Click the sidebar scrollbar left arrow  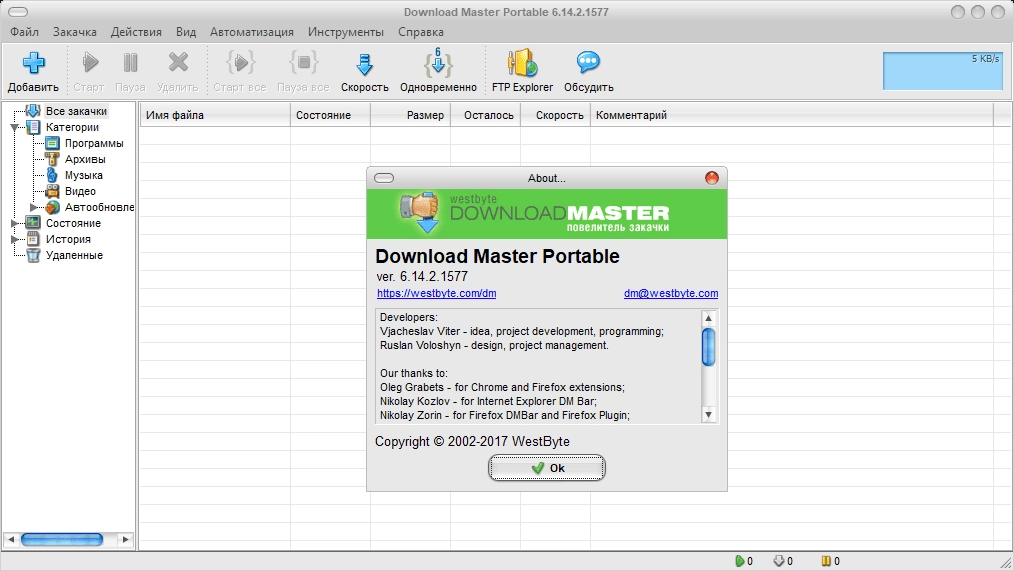tap(10, 539)
